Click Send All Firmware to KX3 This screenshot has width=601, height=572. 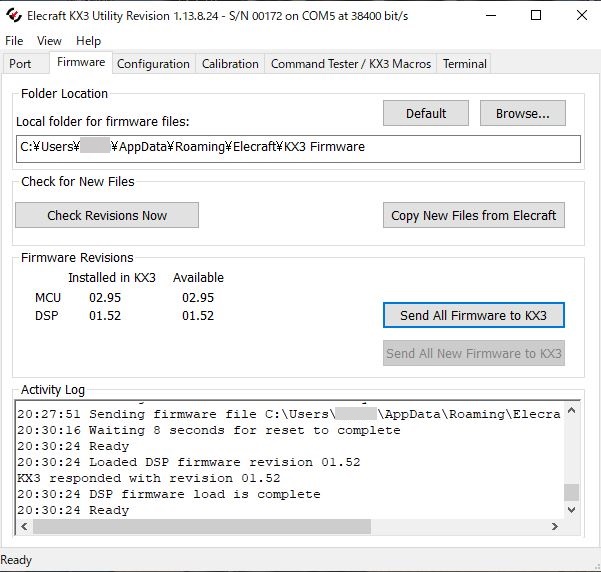click(x=474, y=315)
